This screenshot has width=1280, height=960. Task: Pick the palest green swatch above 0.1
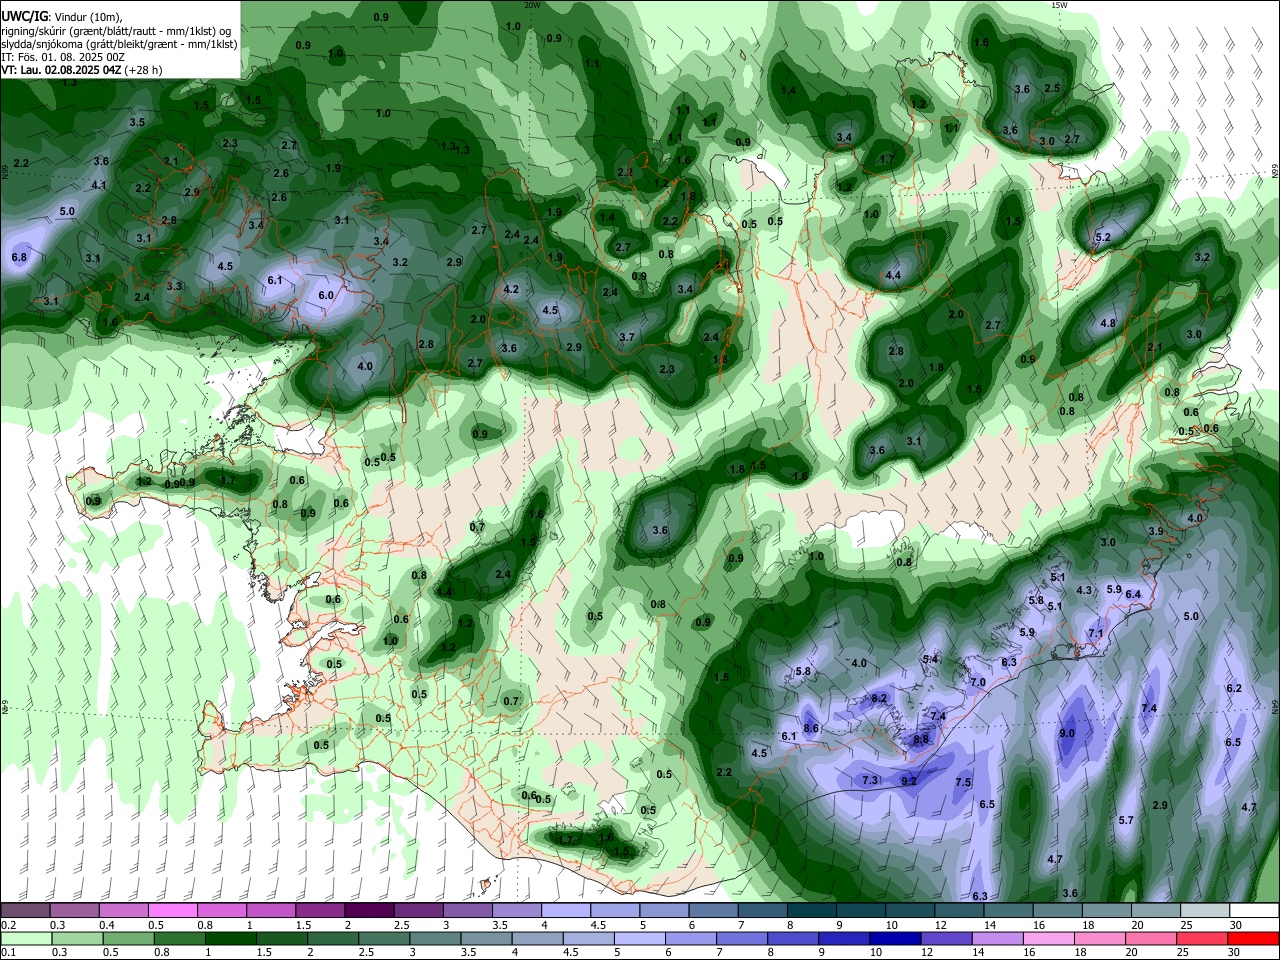[25, 939]
